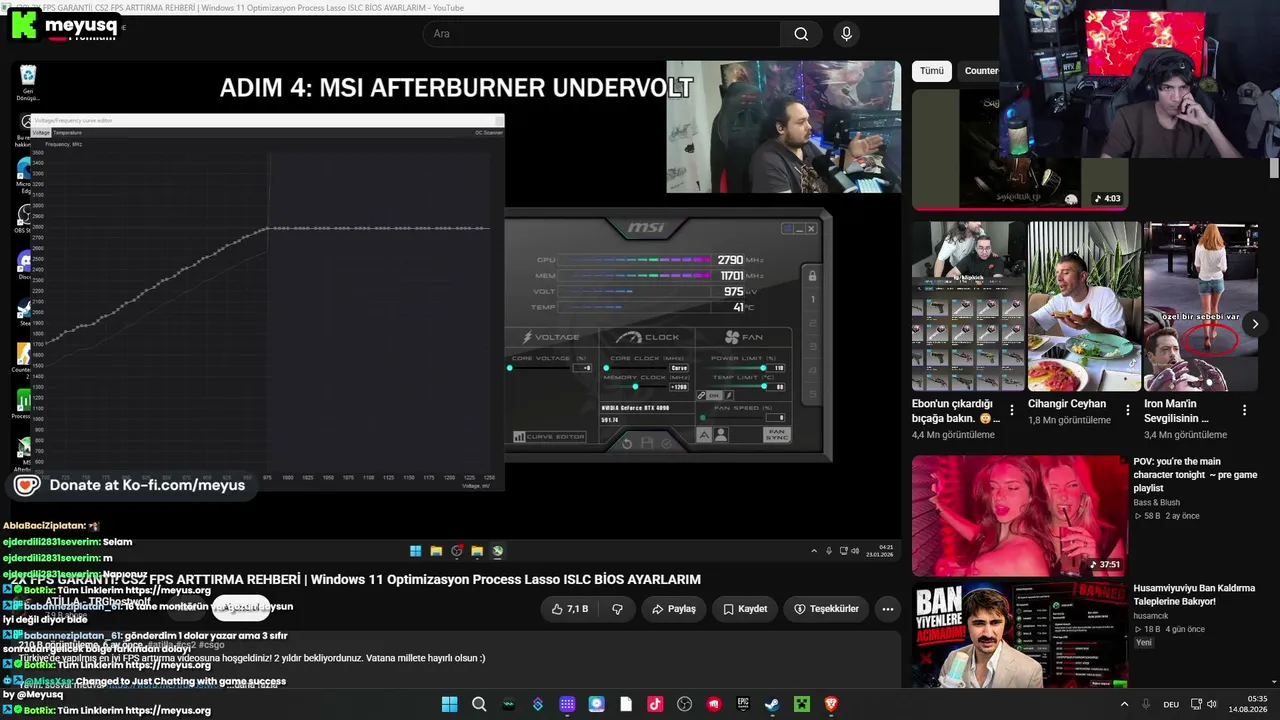1280x720 pixels.
Task: Open Brave browser from the taskbar
Action: (831, 704)
